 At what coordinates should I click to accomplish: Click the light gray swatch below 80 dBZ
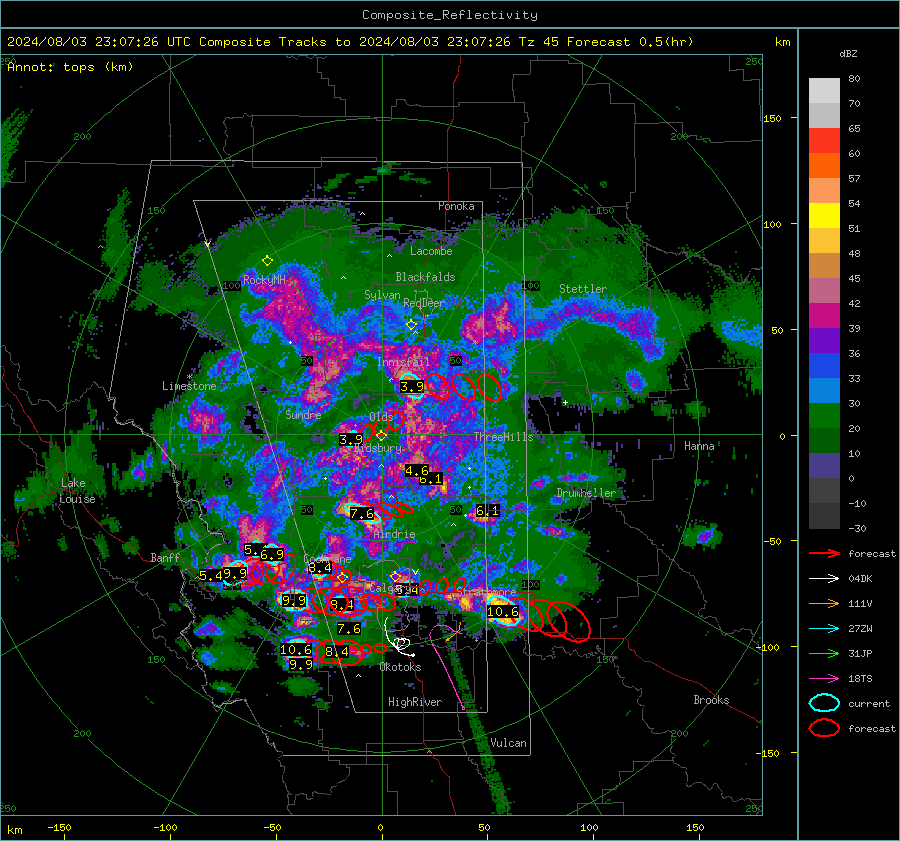tap(824, 91)
